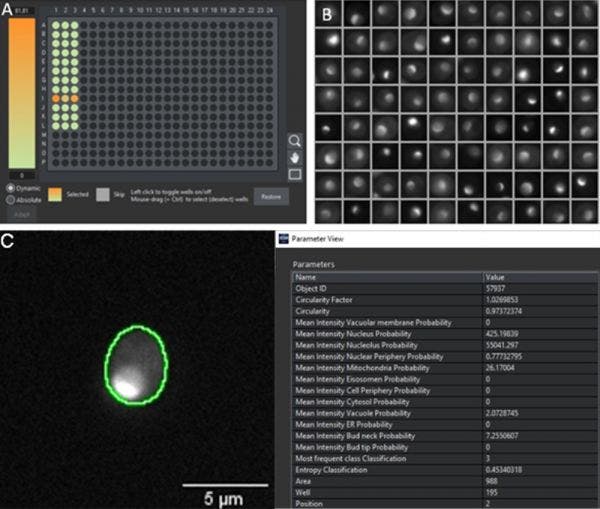This screenshot has height=509, width=600.
Task: Click the minimum scale value field below the color bar
Action: click(21, 177)
